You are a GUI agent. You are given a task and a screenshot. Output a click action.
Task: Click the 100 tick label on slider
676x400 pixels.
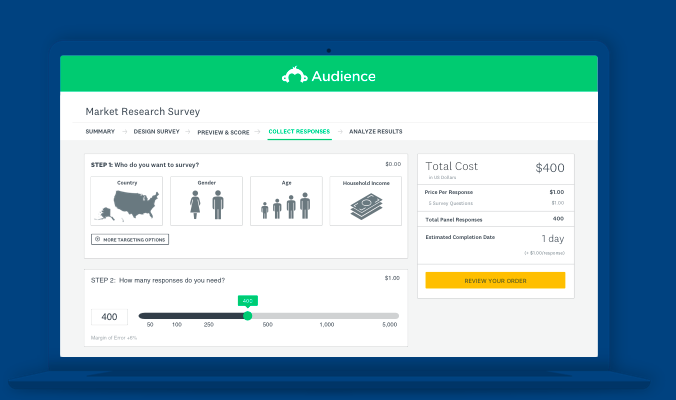(177, 325)
